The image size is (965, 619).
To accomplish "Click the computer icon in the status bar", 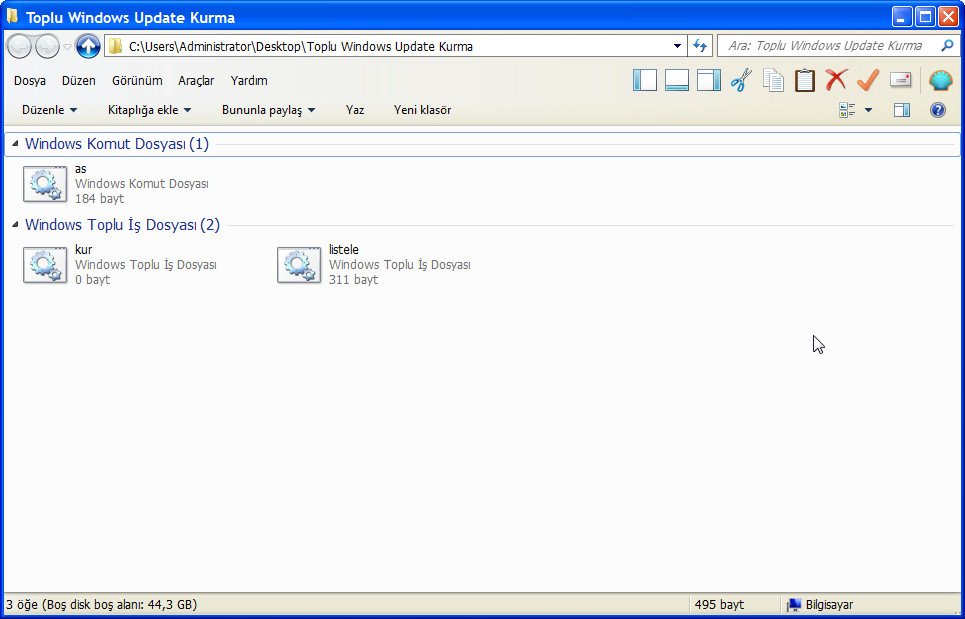I will click(x=795, y=605).
